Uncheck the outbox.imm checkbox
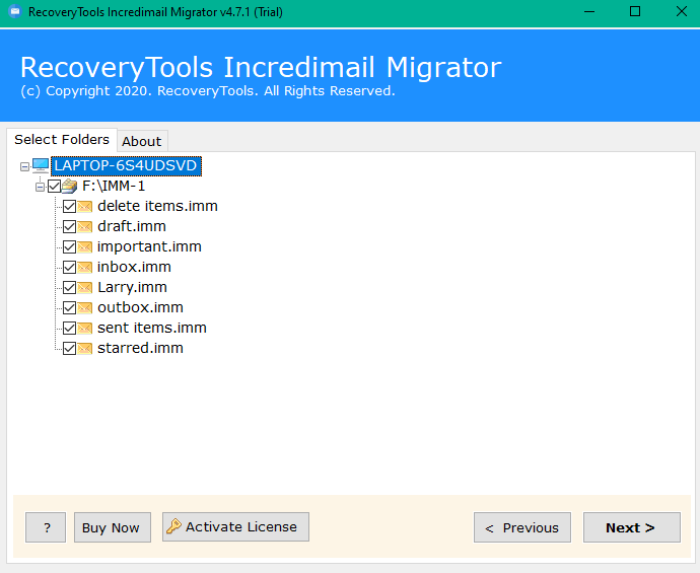 pos(69,308)
